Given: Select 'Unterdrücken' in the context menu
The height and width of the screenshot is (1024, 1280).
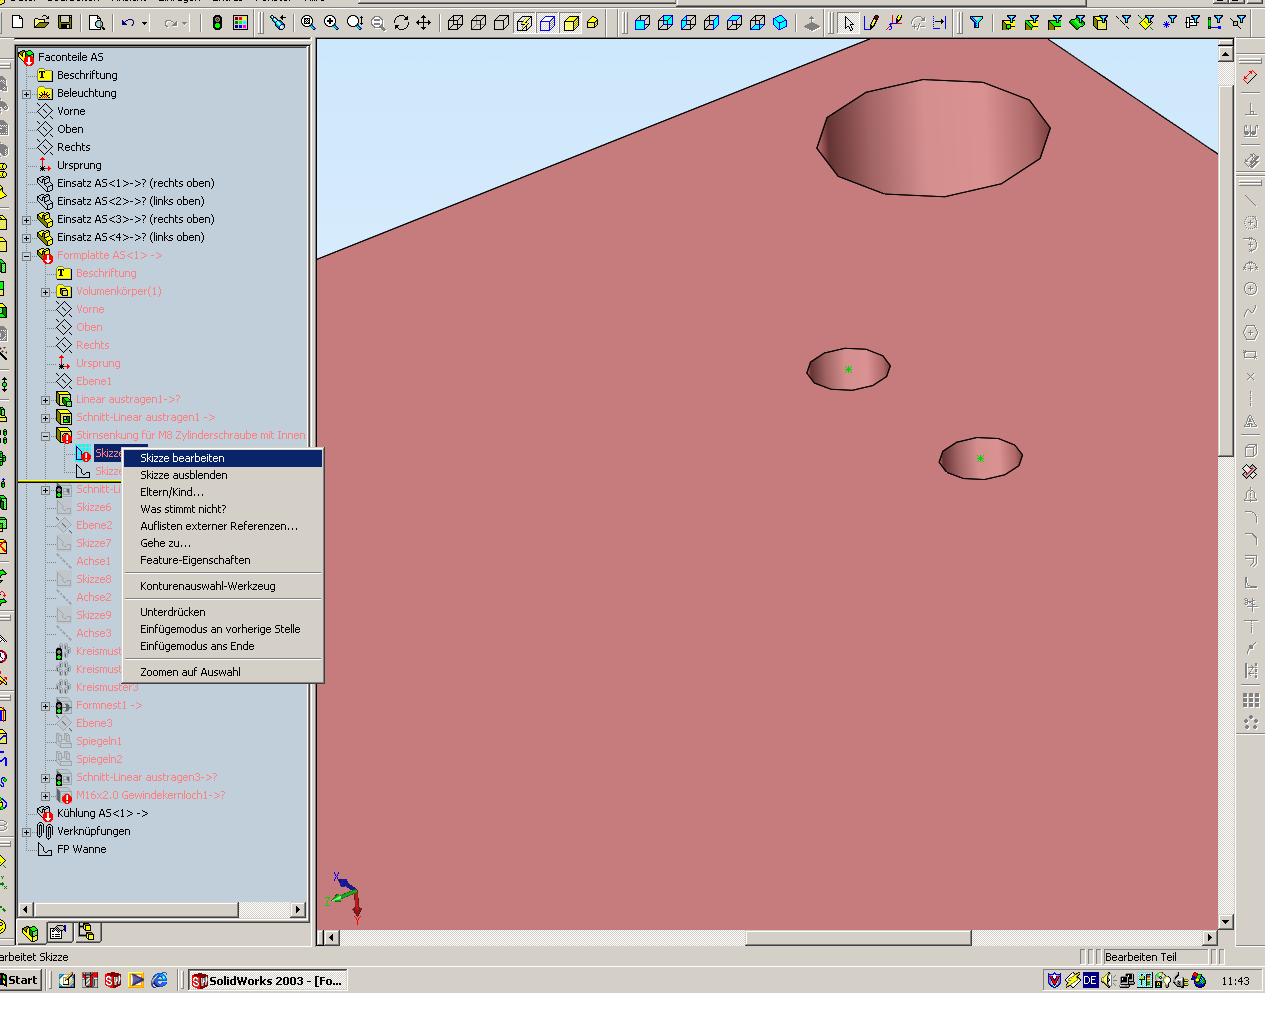Looking at the screenshot, I should [172, 612].
